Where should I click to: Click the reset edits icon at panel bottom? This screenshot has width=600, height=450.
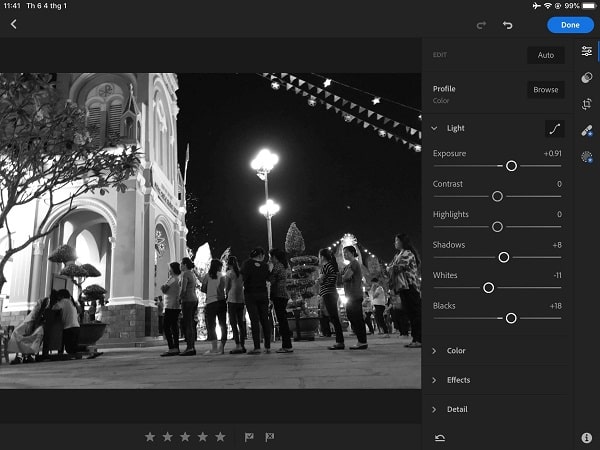point(440,437)
